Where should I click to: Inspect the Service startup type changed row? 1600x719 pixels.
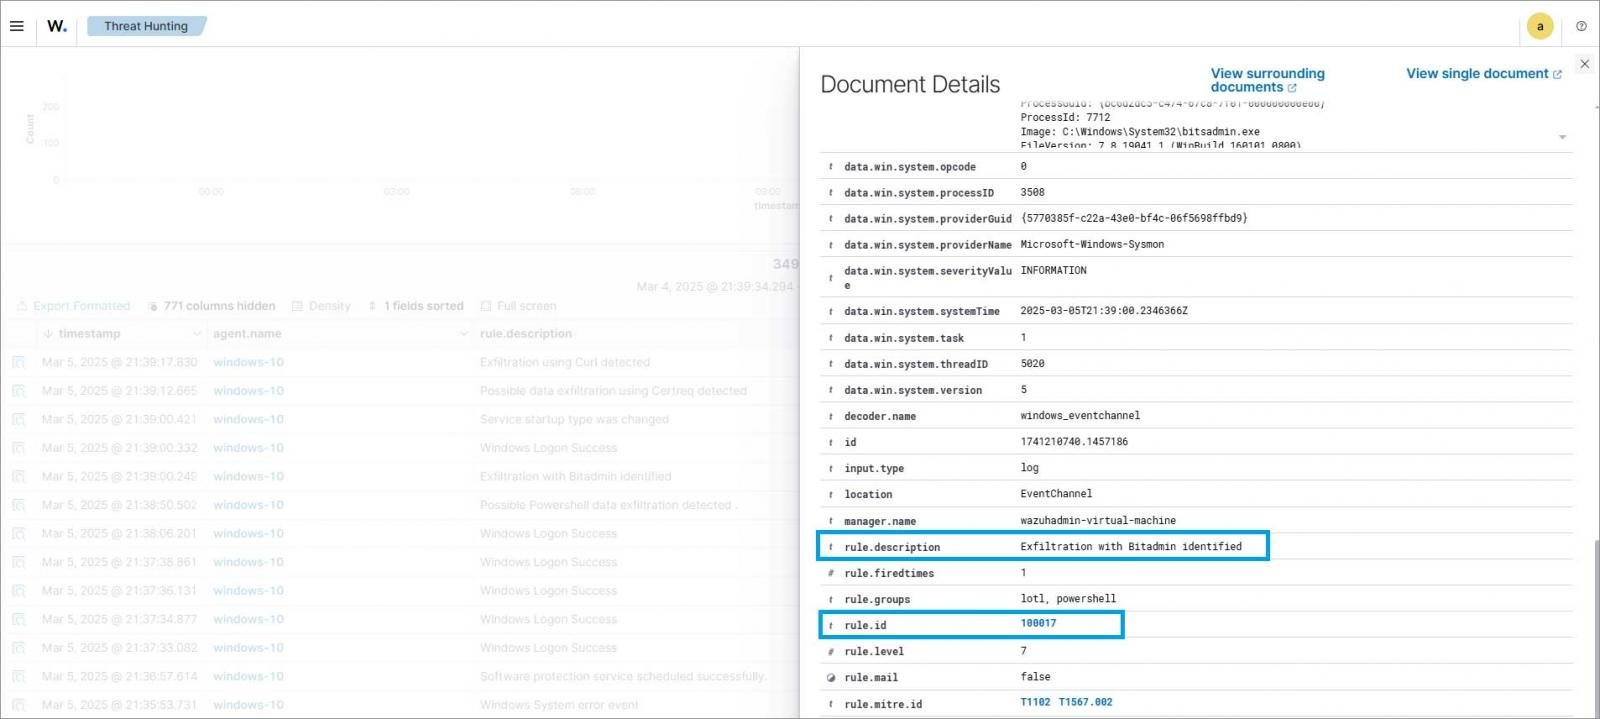[x=18, y=419]
